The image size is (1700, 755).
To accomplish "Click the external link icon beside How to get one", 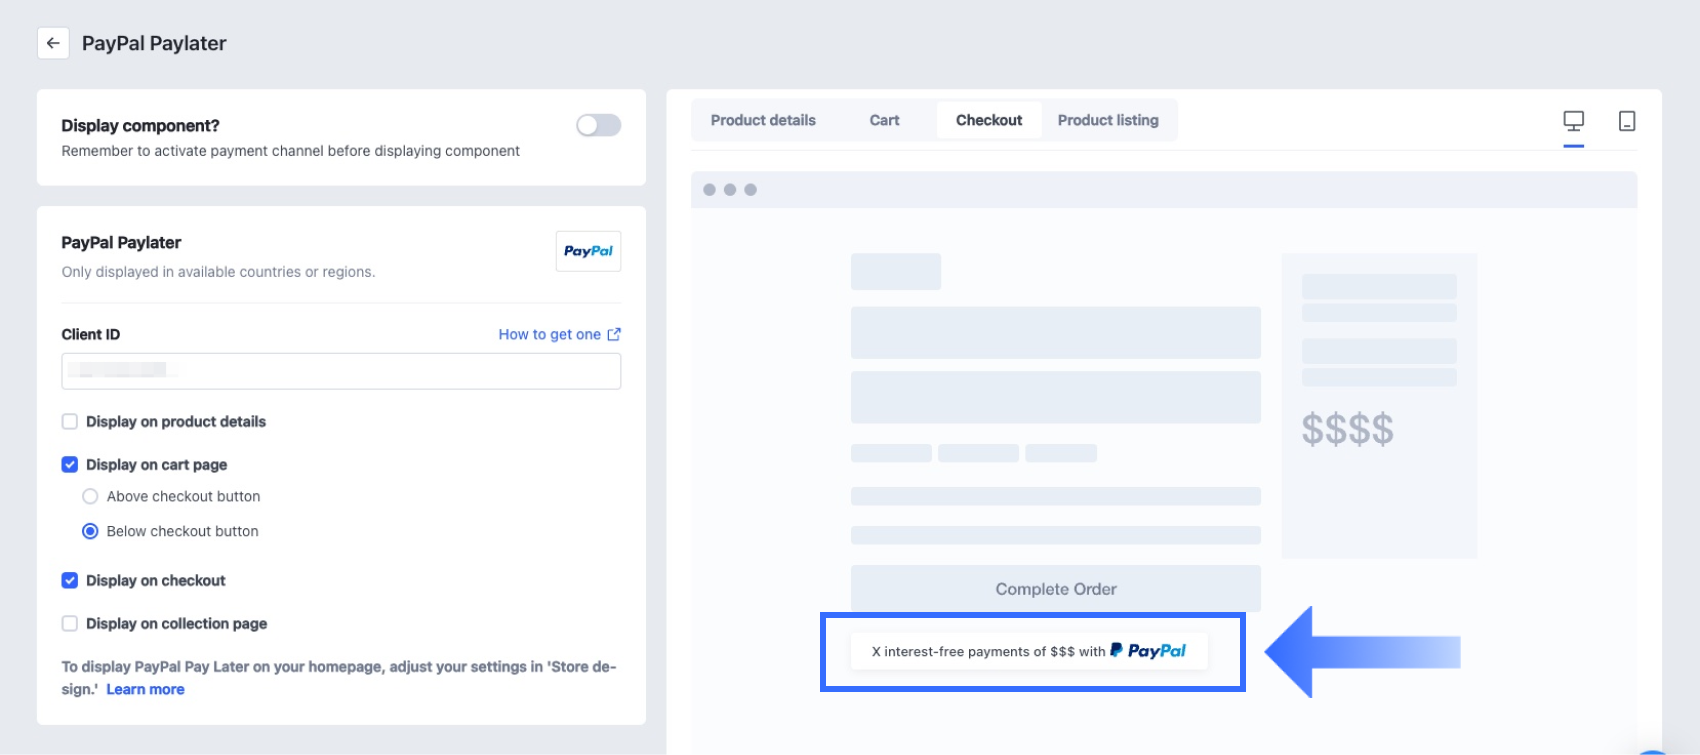I will 614,334.
